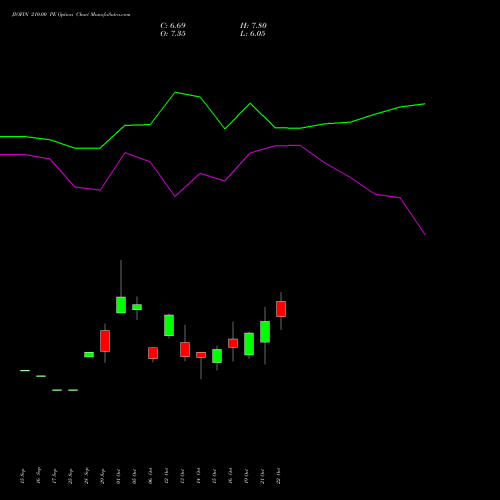Select the 29 Sep date label

(x=102, y=476)
